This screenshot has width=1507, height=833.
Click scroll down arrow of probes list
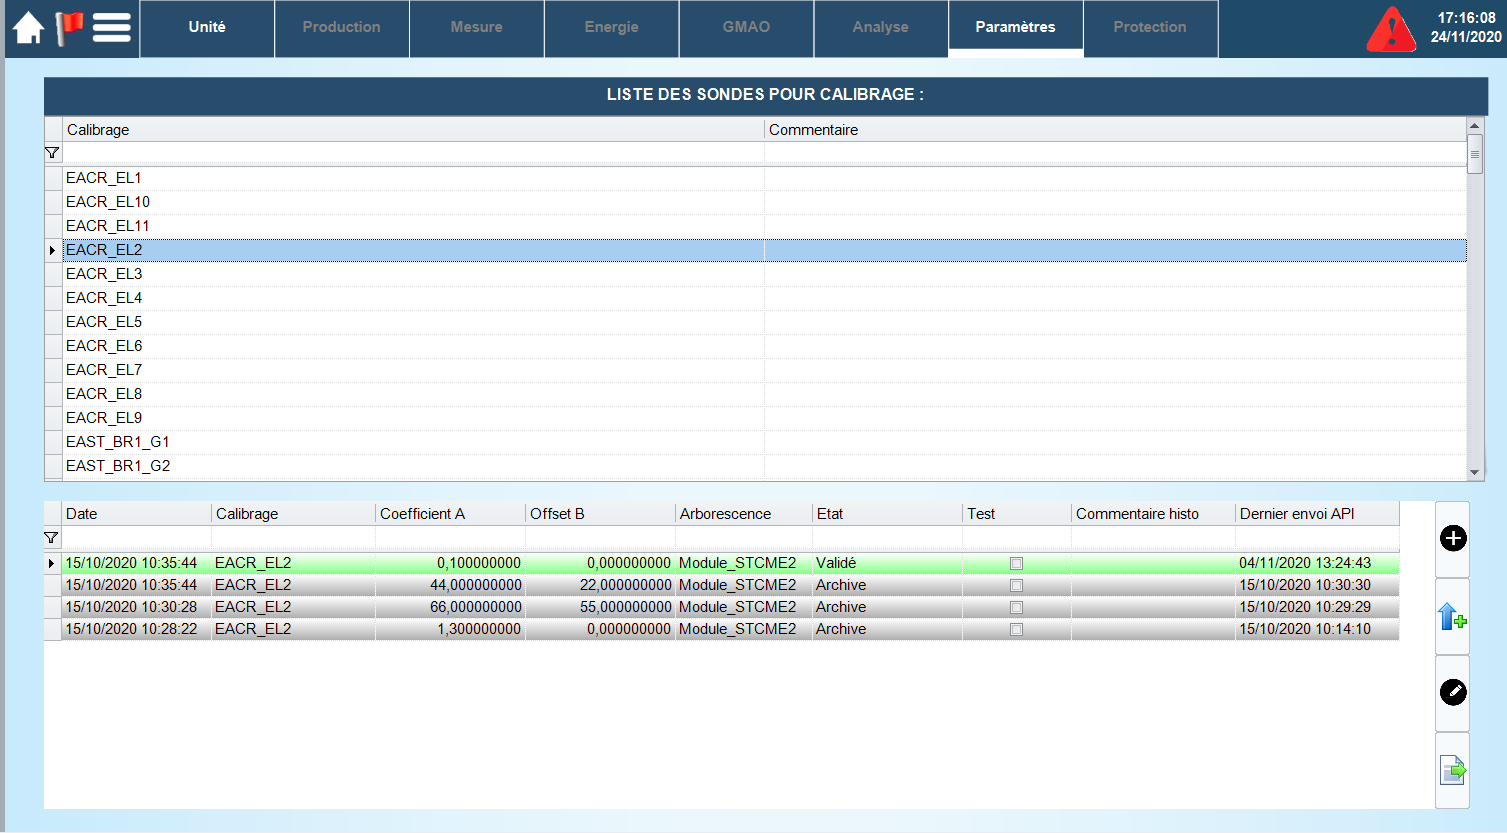(x=1474, y=472)
